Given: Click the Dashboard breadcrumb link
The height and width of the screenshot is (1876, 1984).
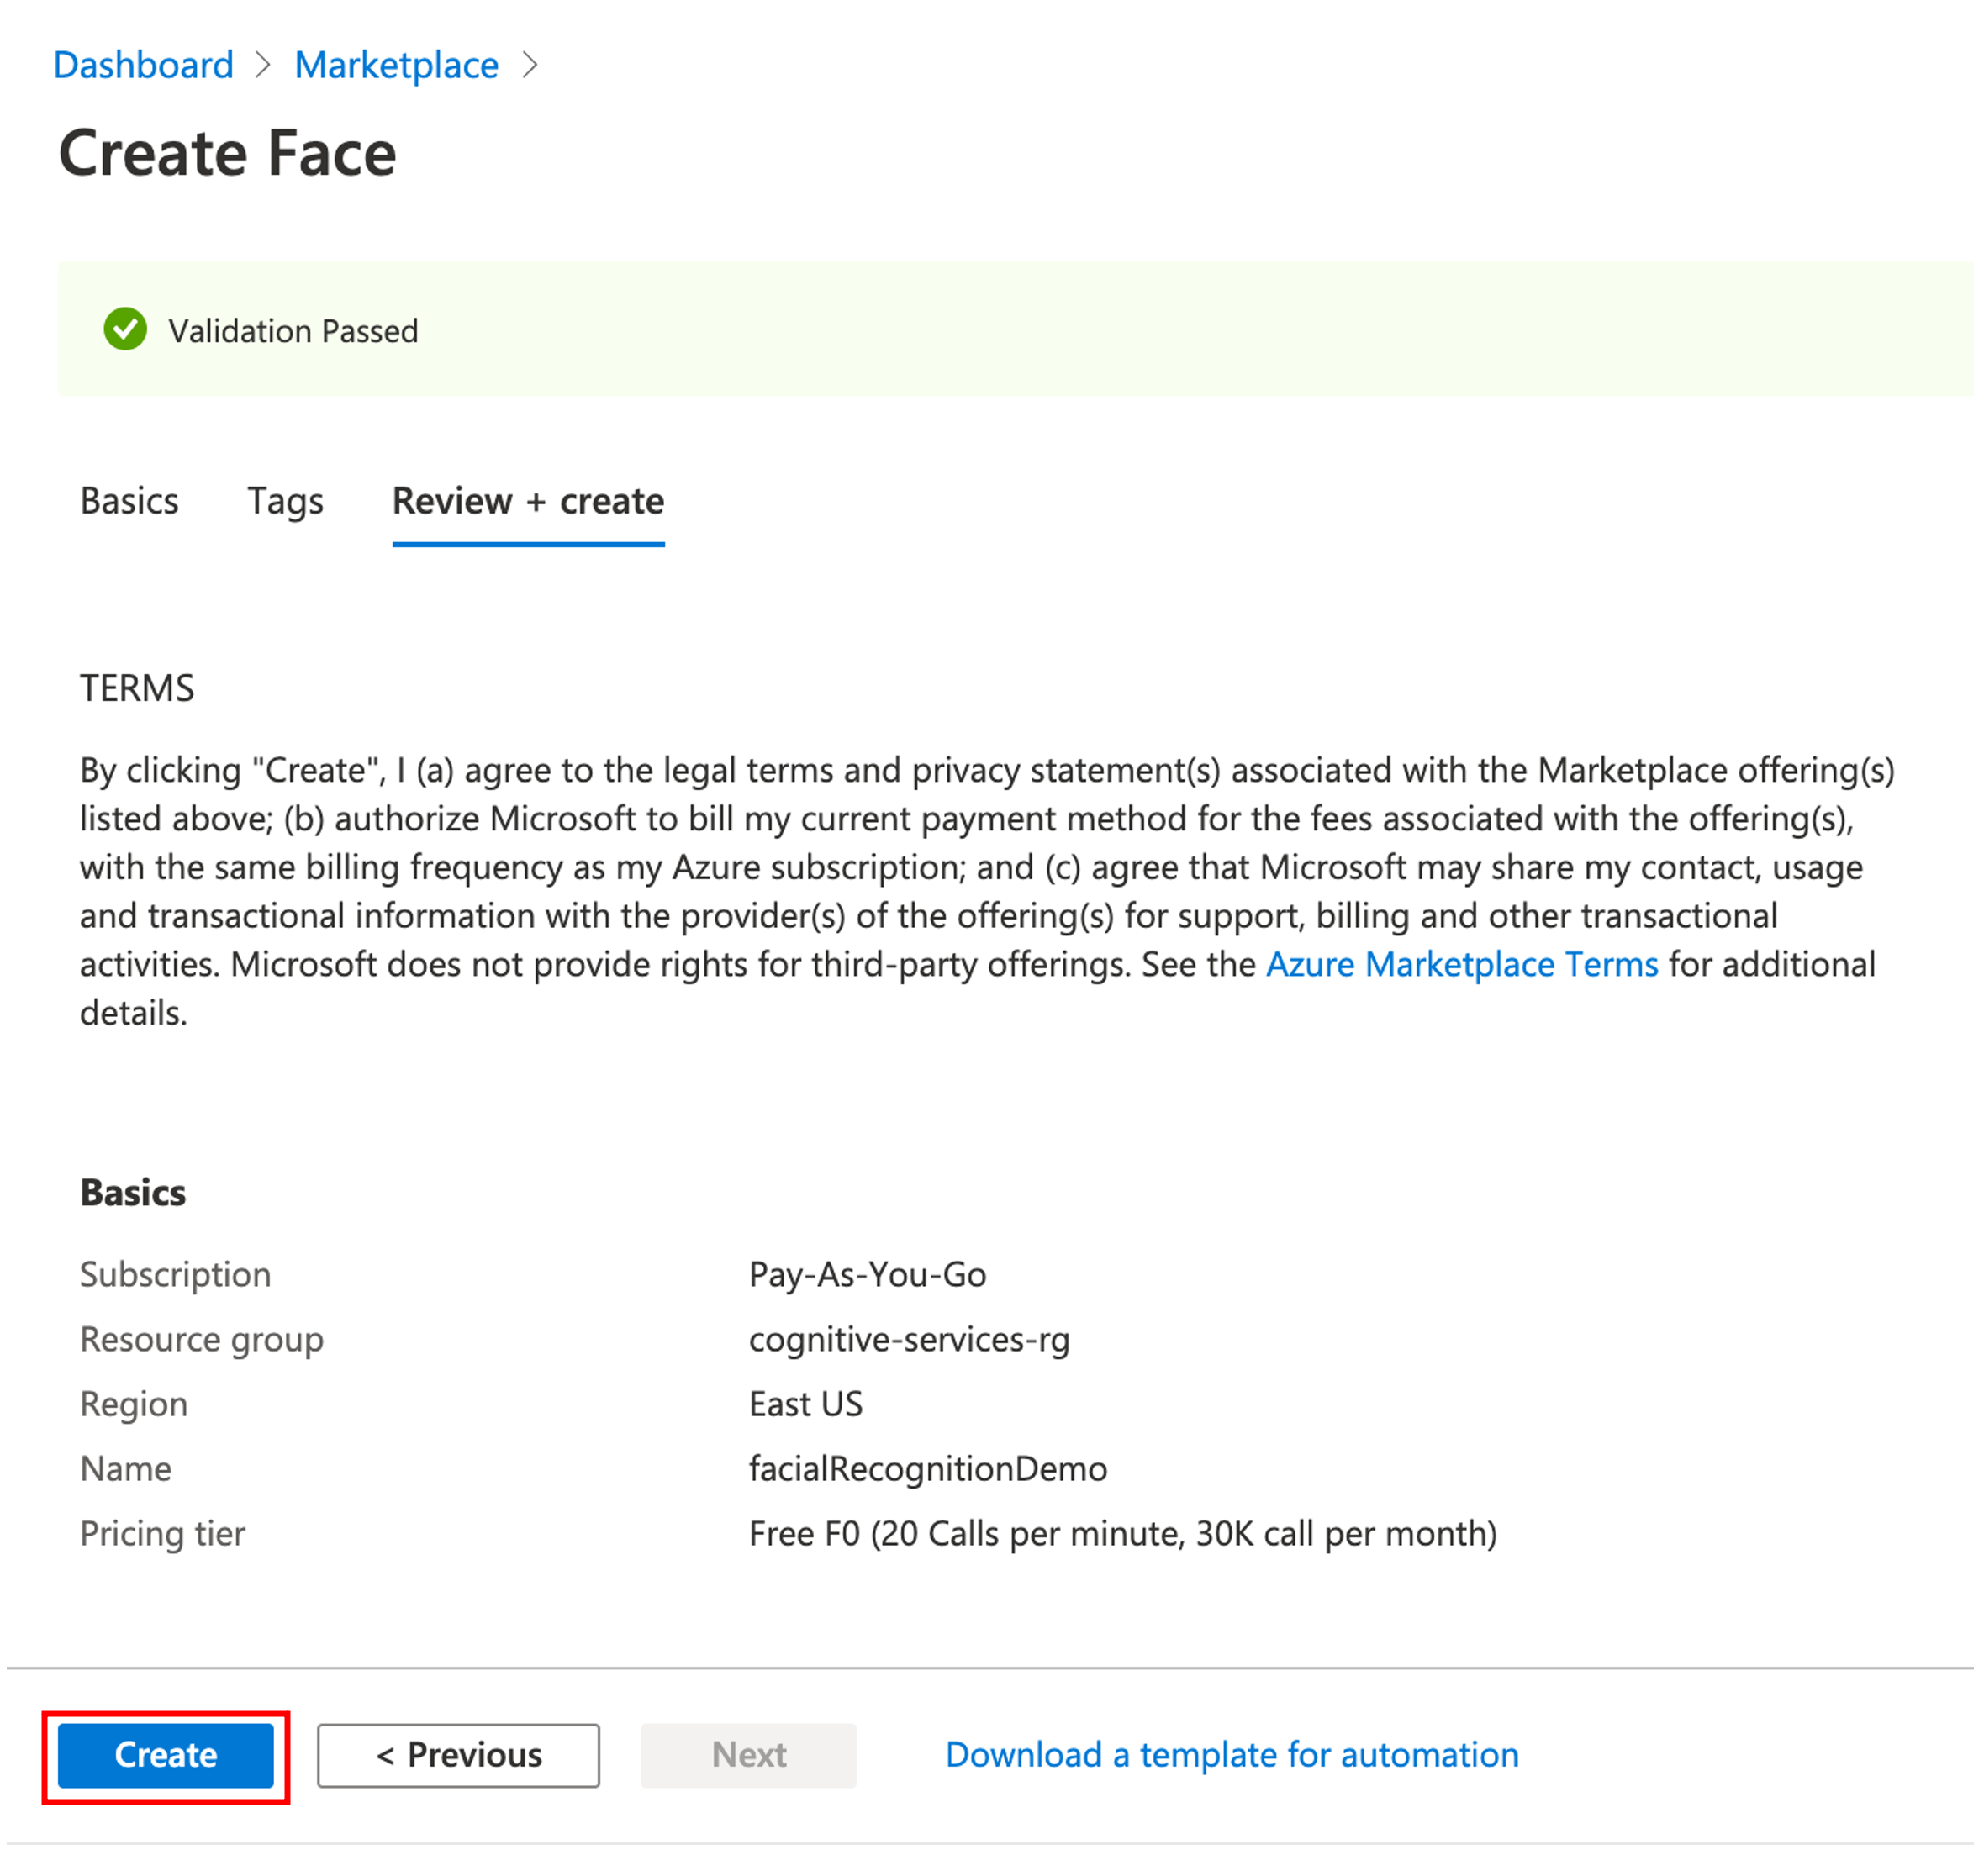Looking at the screenshot, I should point(143,65).
